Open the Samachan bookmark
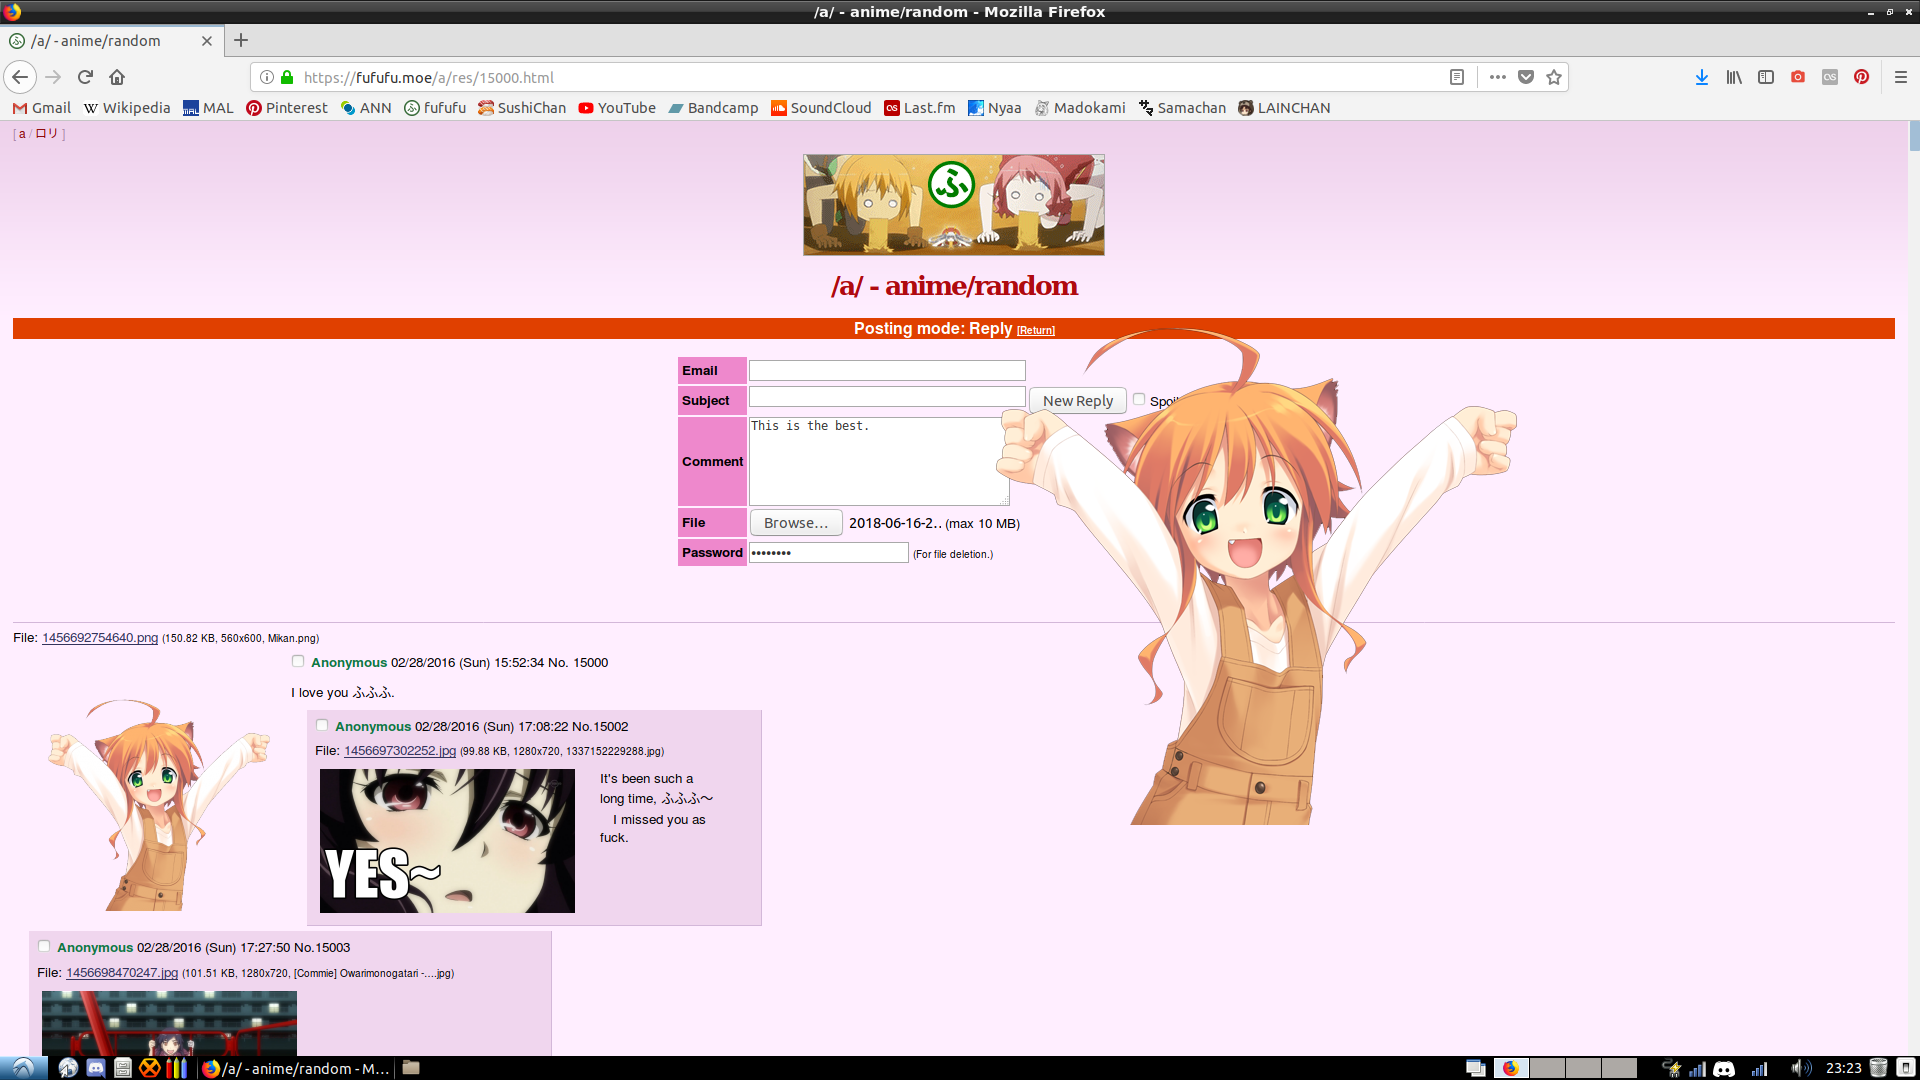Image resolution: width=1920 pixels, height=1080 pixels. (x=1182, y=108)
